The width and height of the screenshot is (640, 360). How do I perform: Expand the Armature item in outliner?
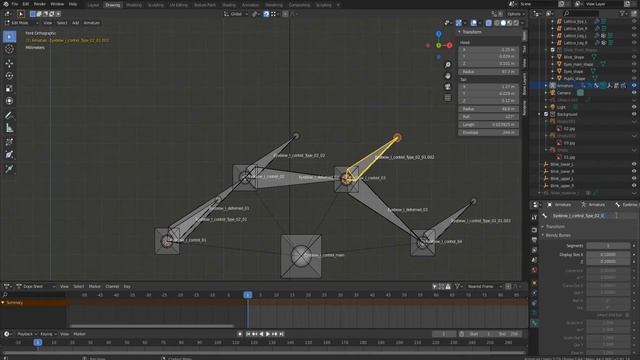point(546,86)
